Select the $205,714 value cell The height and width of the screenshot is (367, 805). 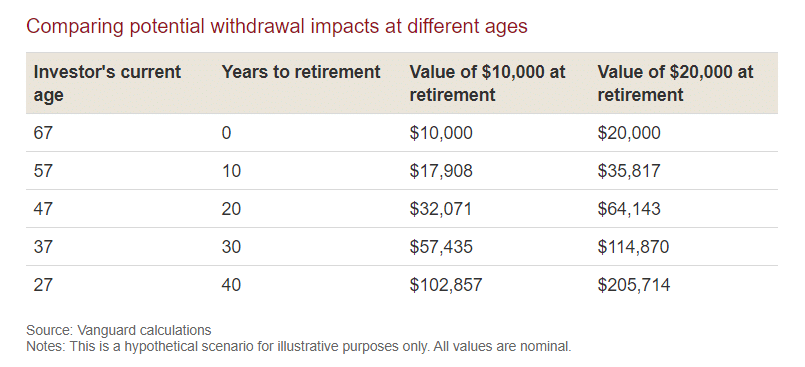tap(634, 285)
